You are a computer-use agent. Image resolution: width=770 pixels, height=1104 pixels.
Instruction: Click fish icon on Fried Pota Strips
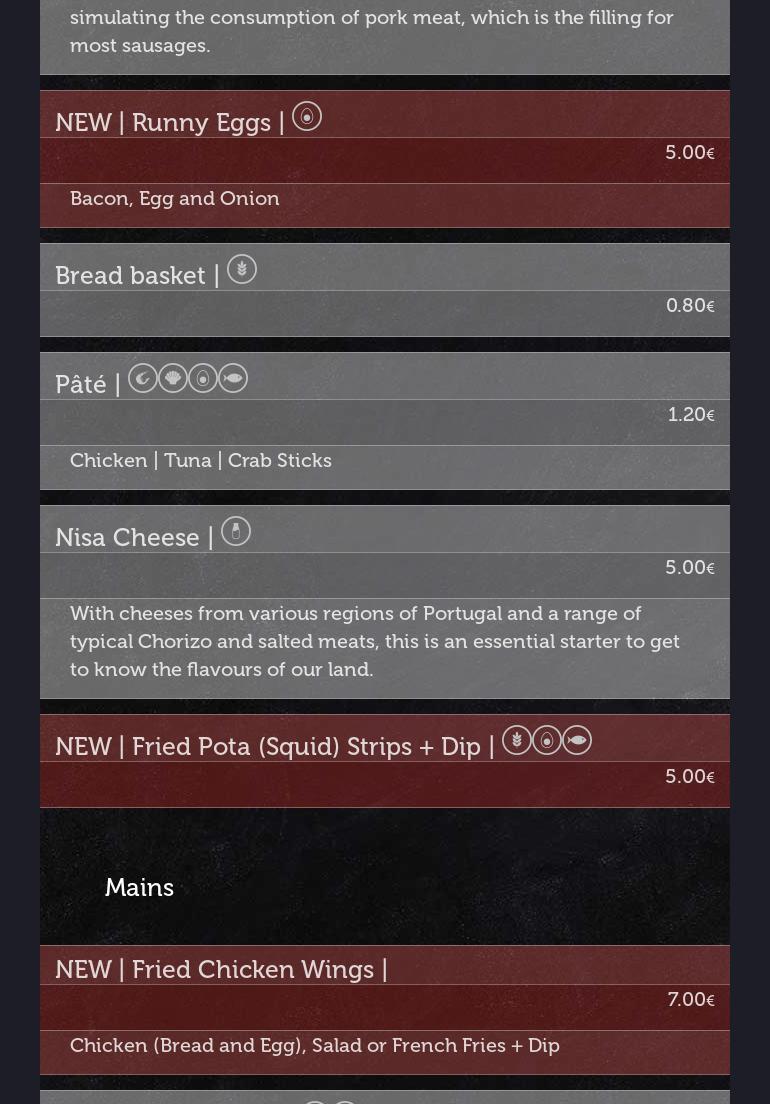577,740
